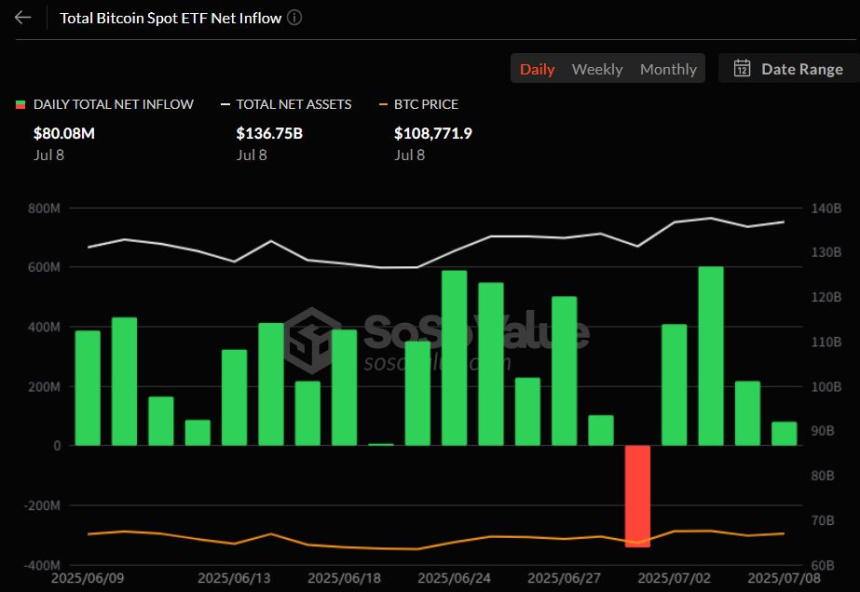
Task: Click the red negative outflow bar
Action: (x=637, y=495)
